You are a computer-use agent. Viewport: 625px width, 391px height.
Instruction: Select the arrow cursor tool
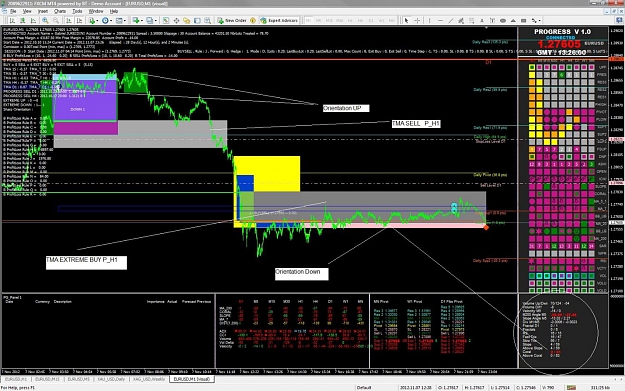pyautogui.click(x=406, y=20)
